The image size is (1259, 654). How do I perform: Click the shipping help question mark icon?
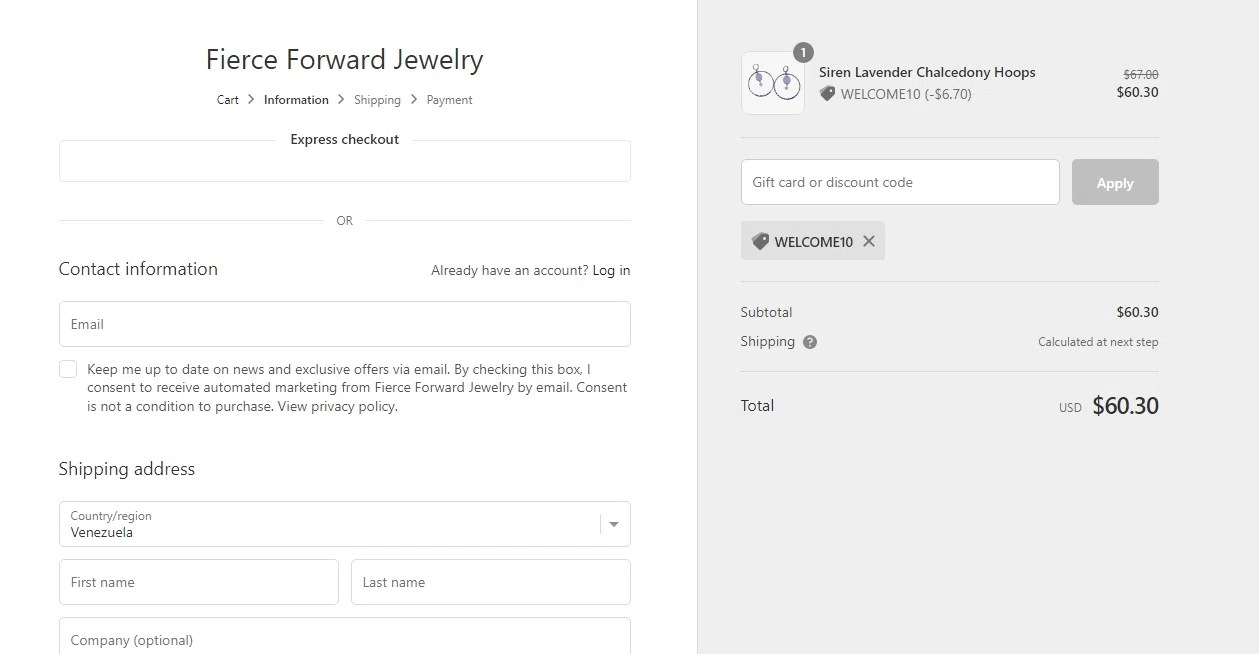pyautogui.click(x=810, y=342)
